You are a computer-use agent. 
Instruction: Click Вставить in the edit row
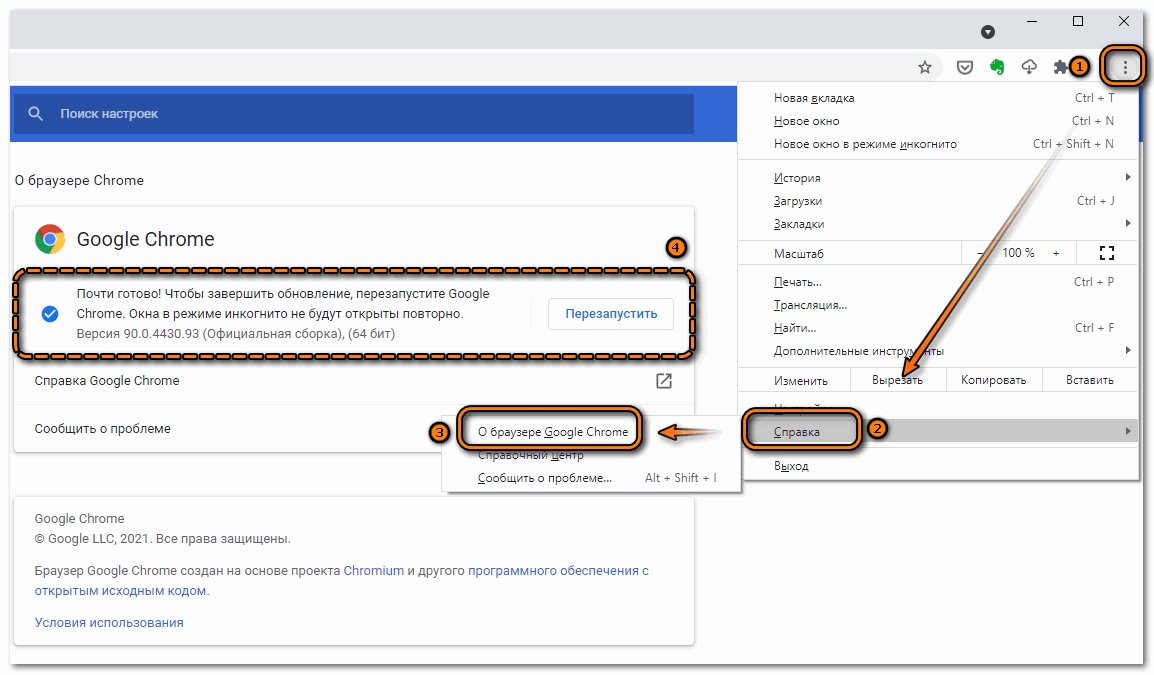pyautogui.click(x=1089, y=380)
